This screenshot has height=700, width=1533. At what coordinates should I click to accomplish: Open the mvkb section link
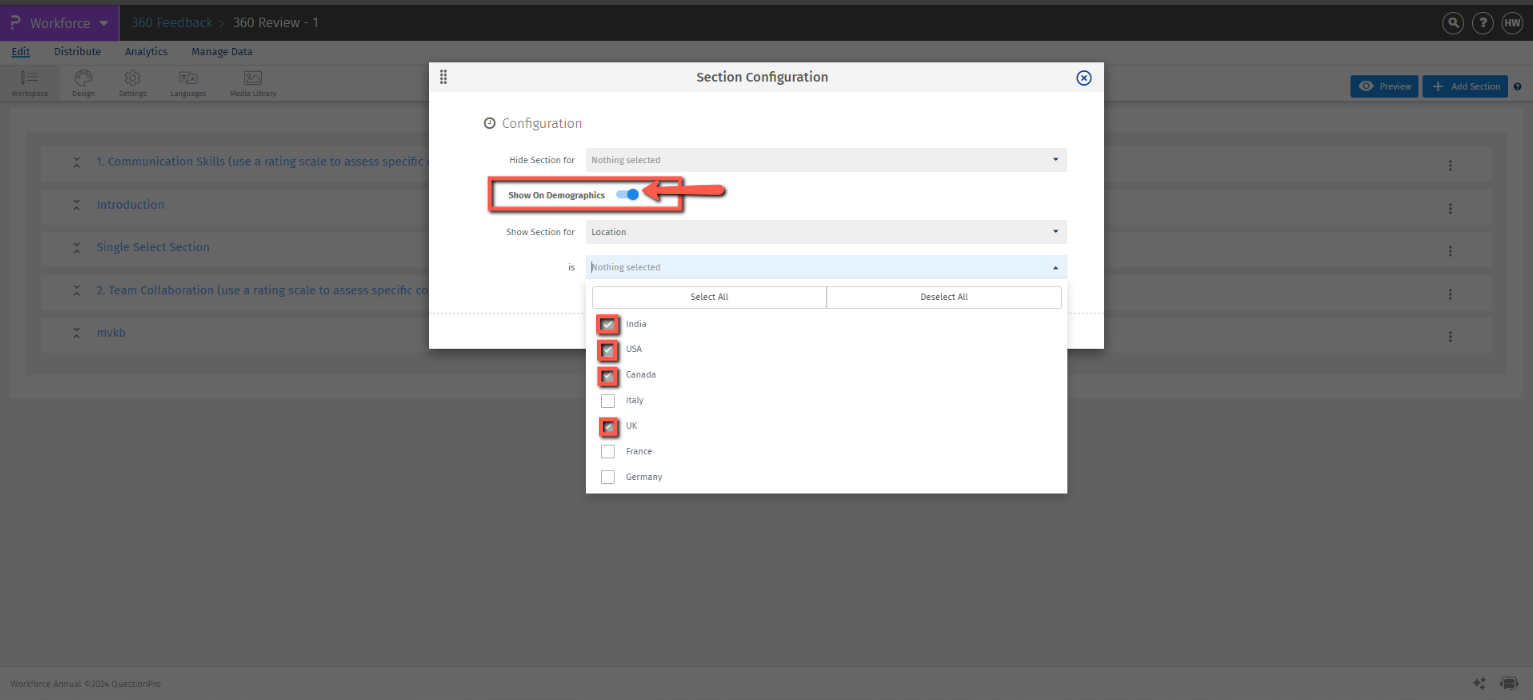point(111,333)
